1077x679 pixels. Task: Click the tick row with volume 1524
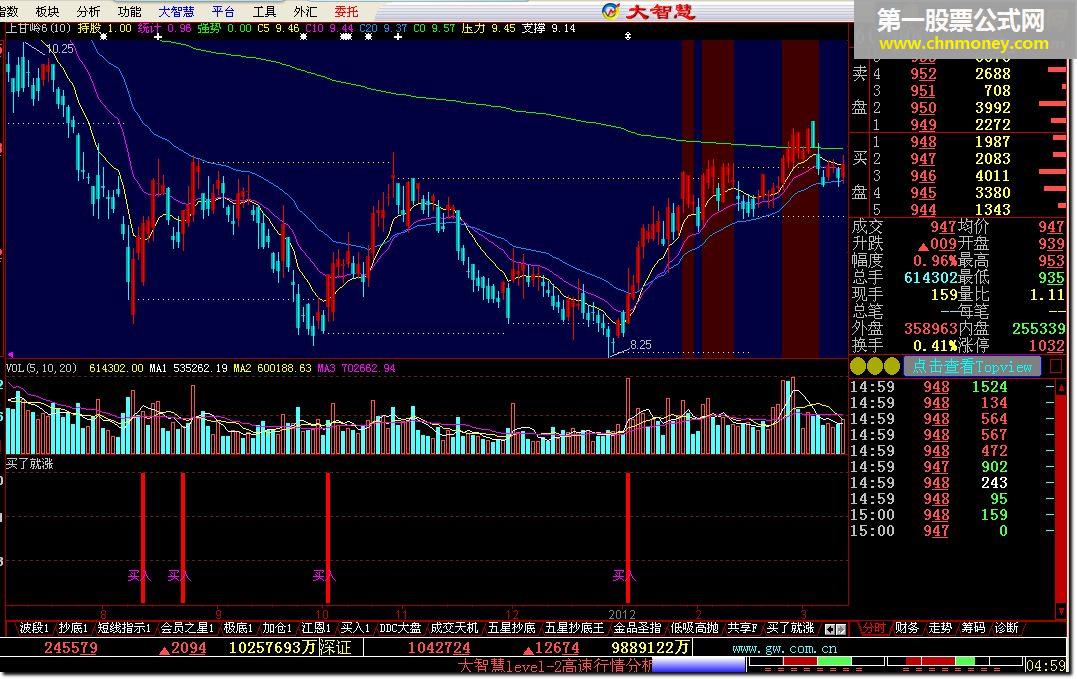coord(951,387)
